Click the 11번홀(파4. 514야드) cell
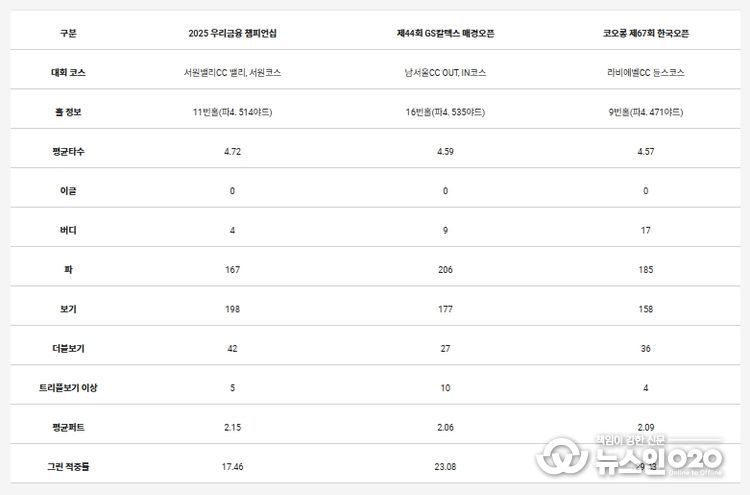Image resolution: width=750 pixels, height=495 pixels. [x=232, y=112]
